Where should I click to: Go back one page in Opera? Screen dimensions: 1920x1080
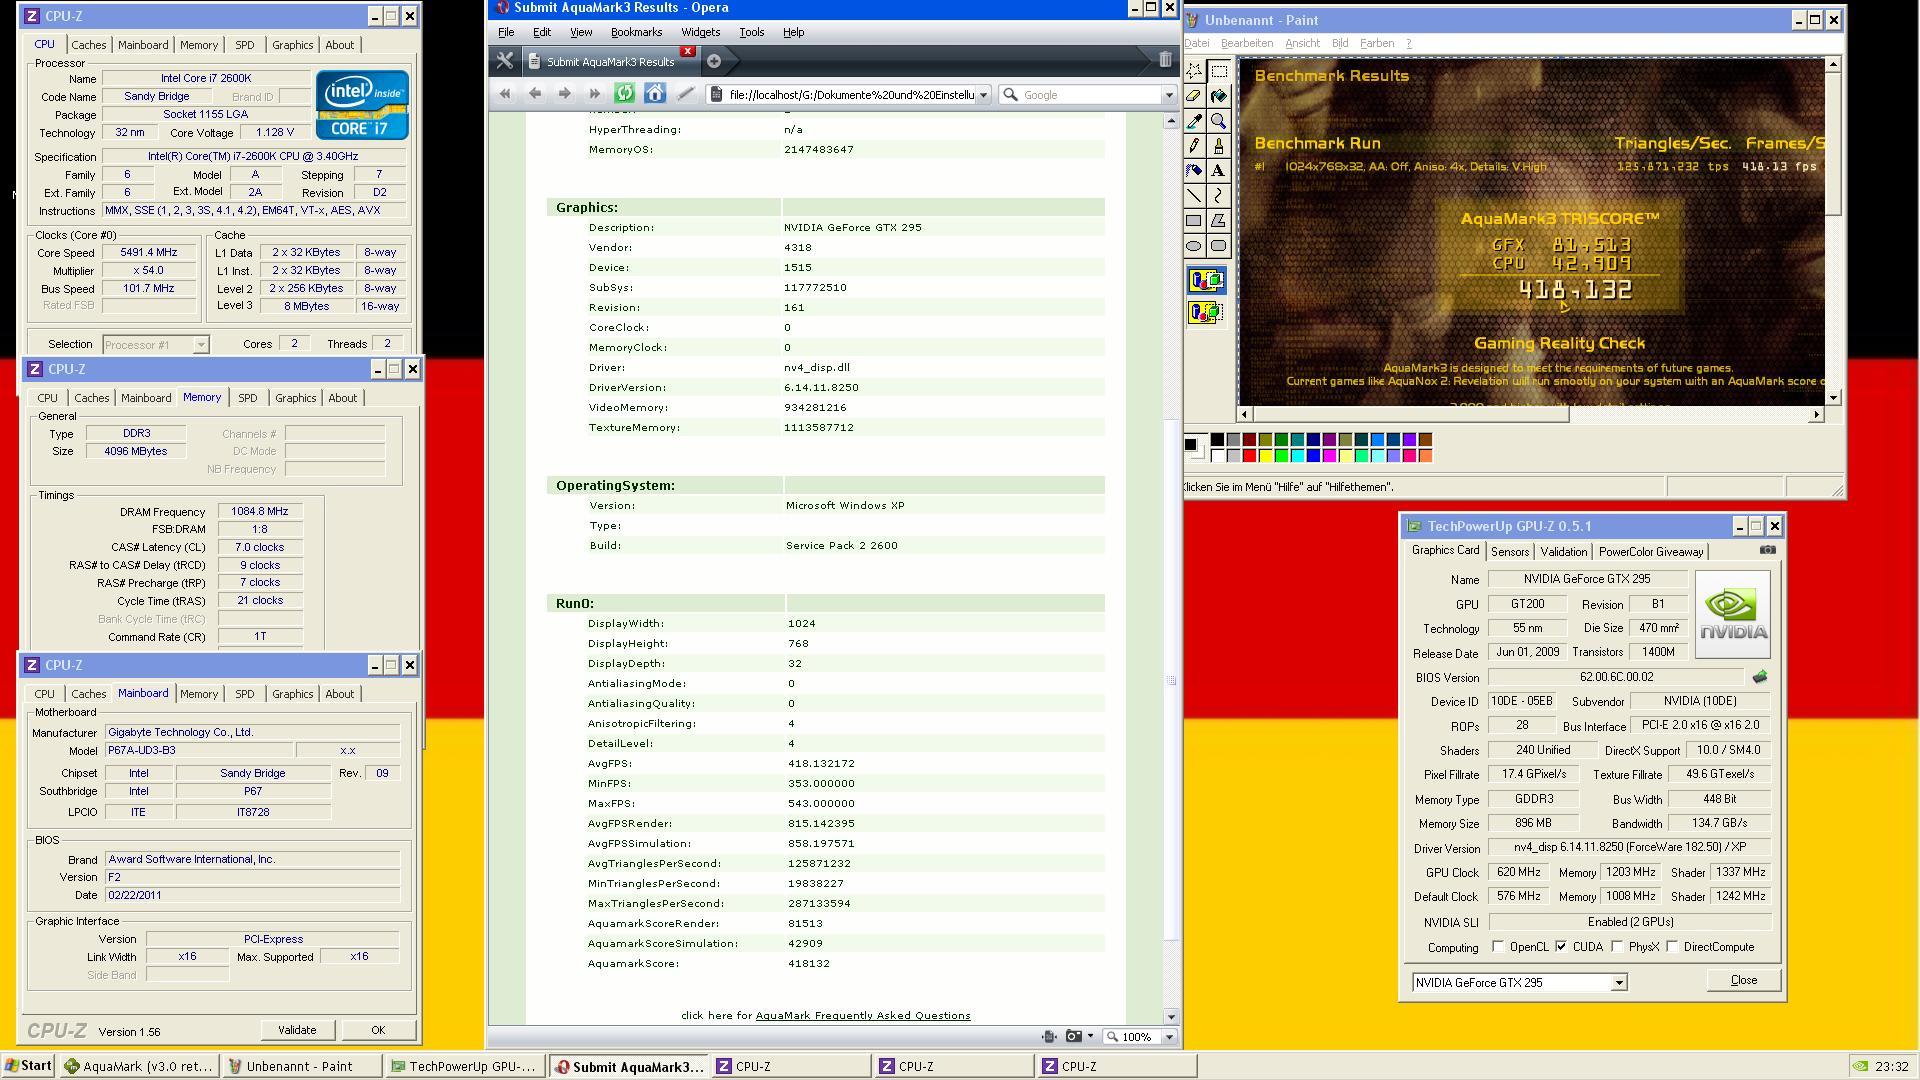click(x=535, y=94)
